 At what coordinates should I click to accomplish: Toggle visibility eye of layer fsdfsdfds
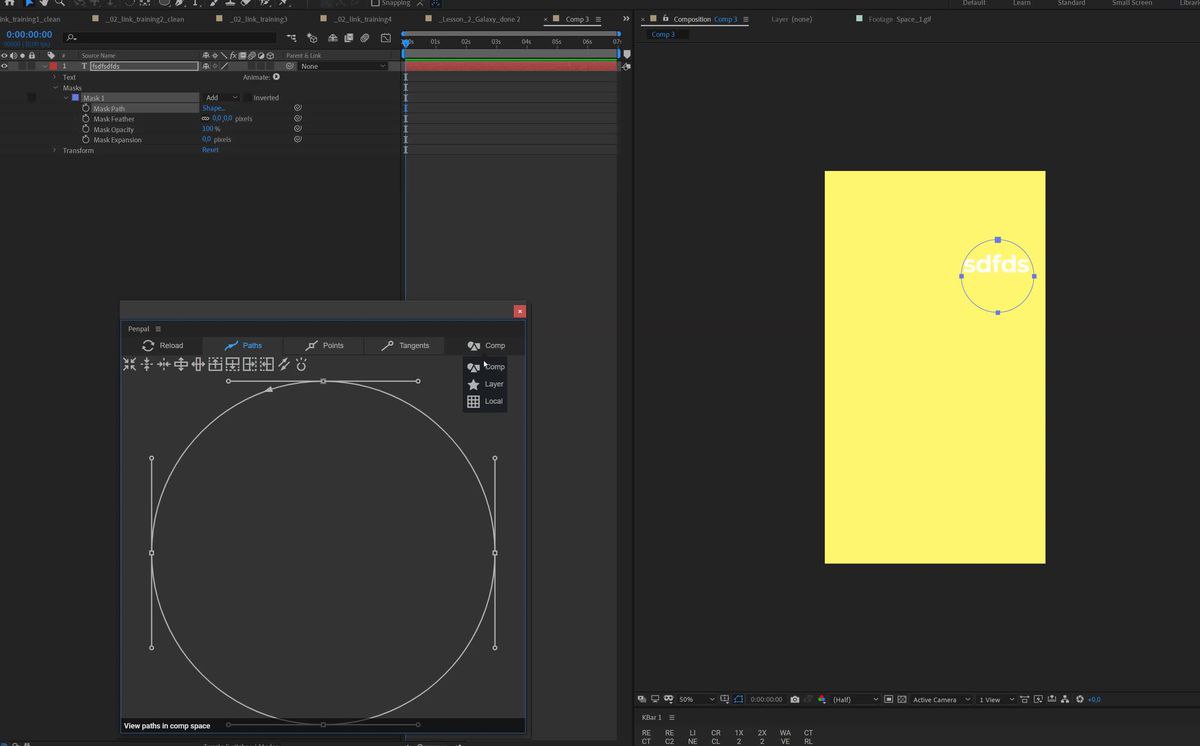pyautogui.click(x=5, y=66)
